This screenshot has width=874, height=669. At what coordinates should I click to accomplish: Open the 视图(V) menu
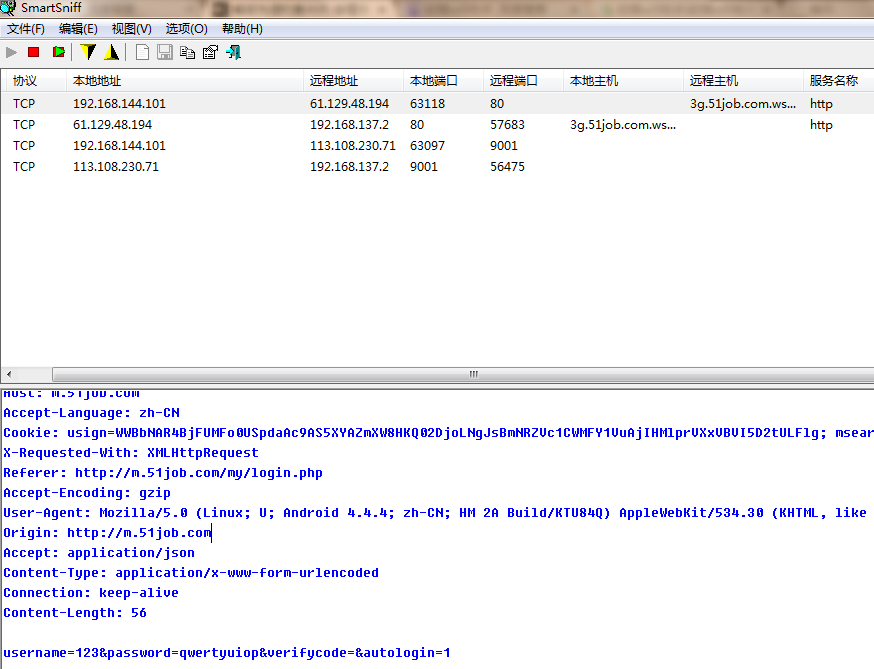coord(132,29)
